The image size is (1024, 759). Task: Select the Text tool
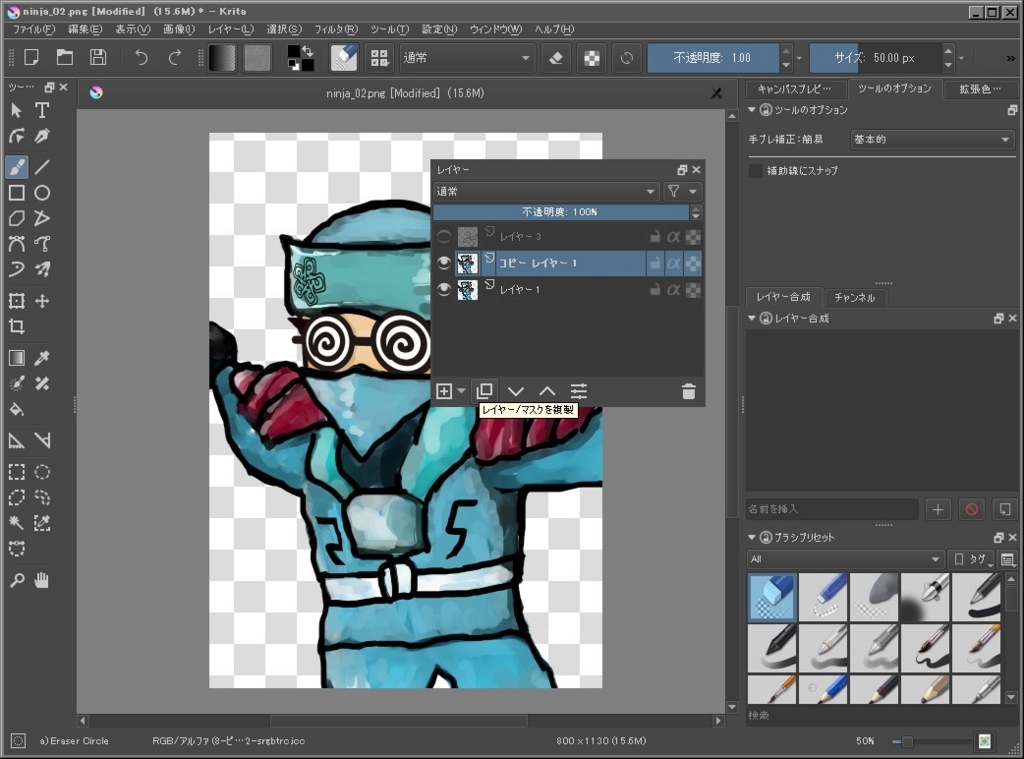pos(42,110)
